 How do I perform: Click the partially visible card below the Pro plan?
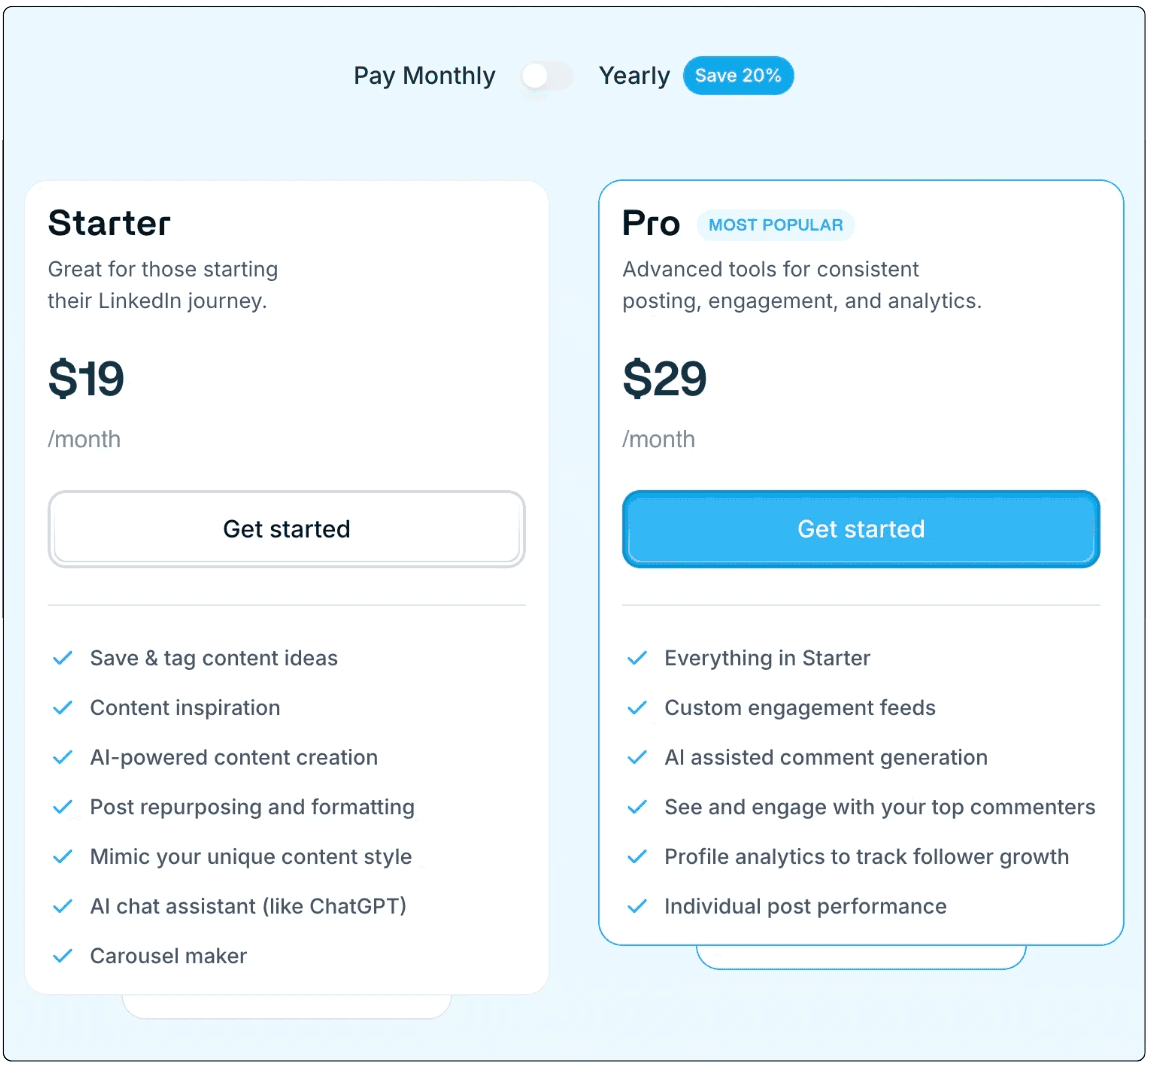point(861,958)
